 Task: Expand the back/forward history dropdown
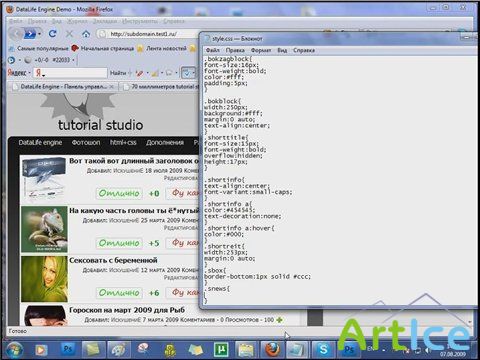(x=40, y=34)
